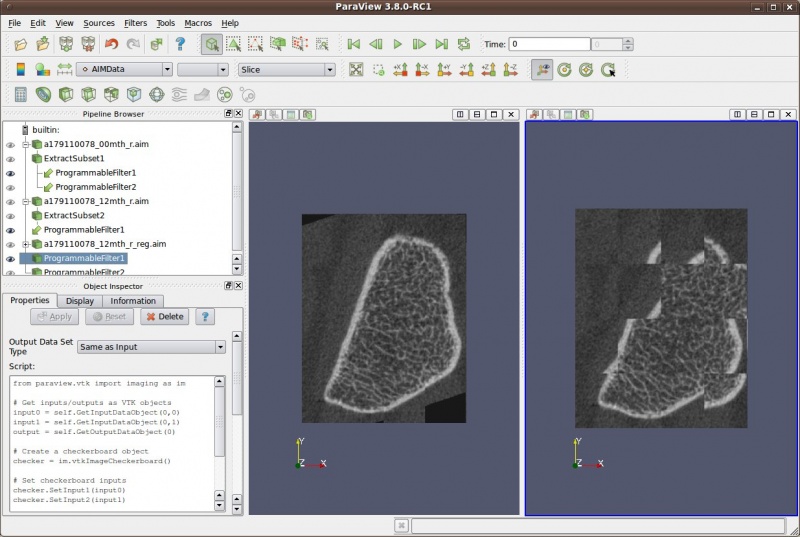
Task: Click inside the Script text editor
Action: 112,443
